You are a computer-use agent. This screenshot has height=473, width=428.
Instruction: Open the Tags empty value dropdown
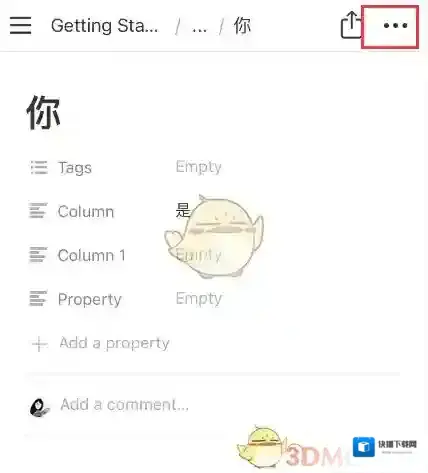point(199,167)
